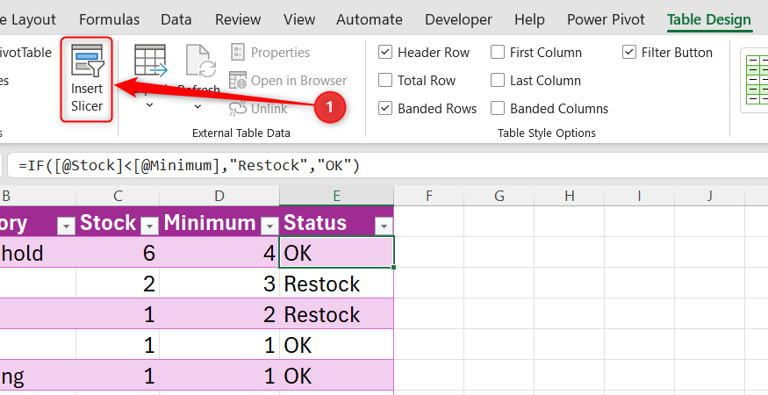Open the Stock column filter dropdown
This screenshot has width=768, height=395.
click(150, 226)
